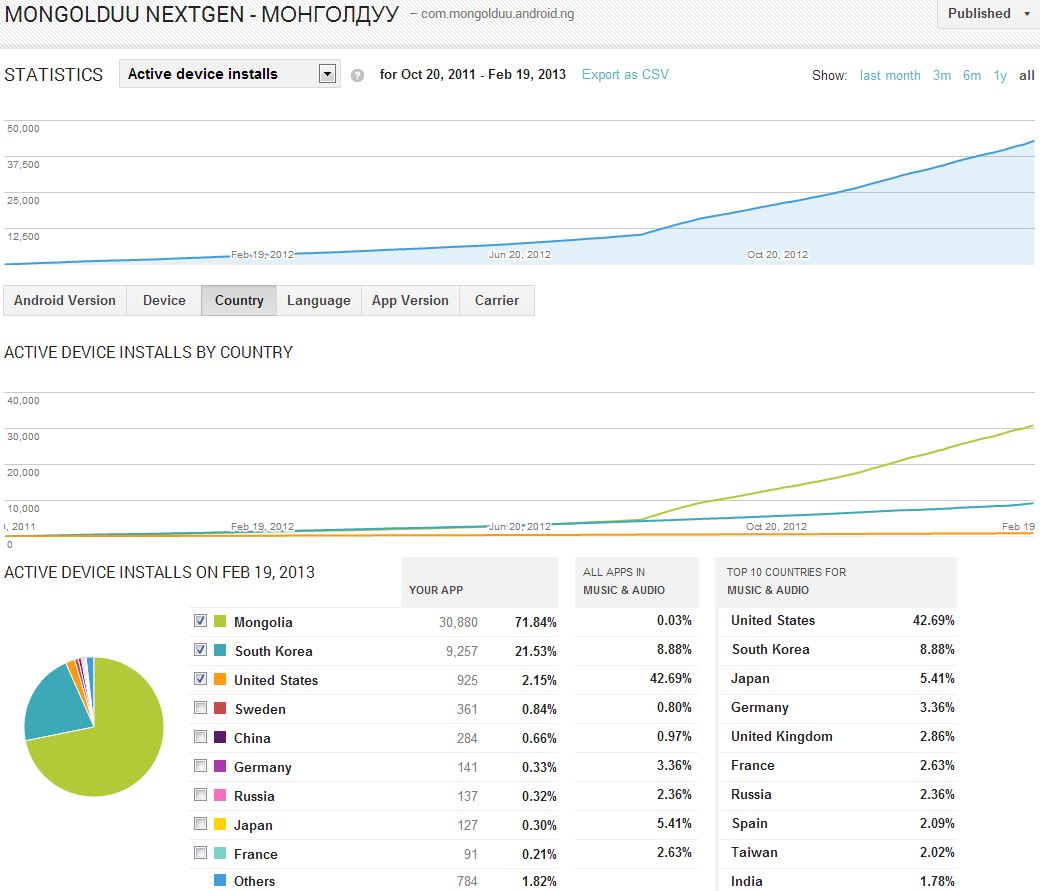Check the Germany checkbox
Viewport: 1040px width, 891px height.
click(200, 766)
